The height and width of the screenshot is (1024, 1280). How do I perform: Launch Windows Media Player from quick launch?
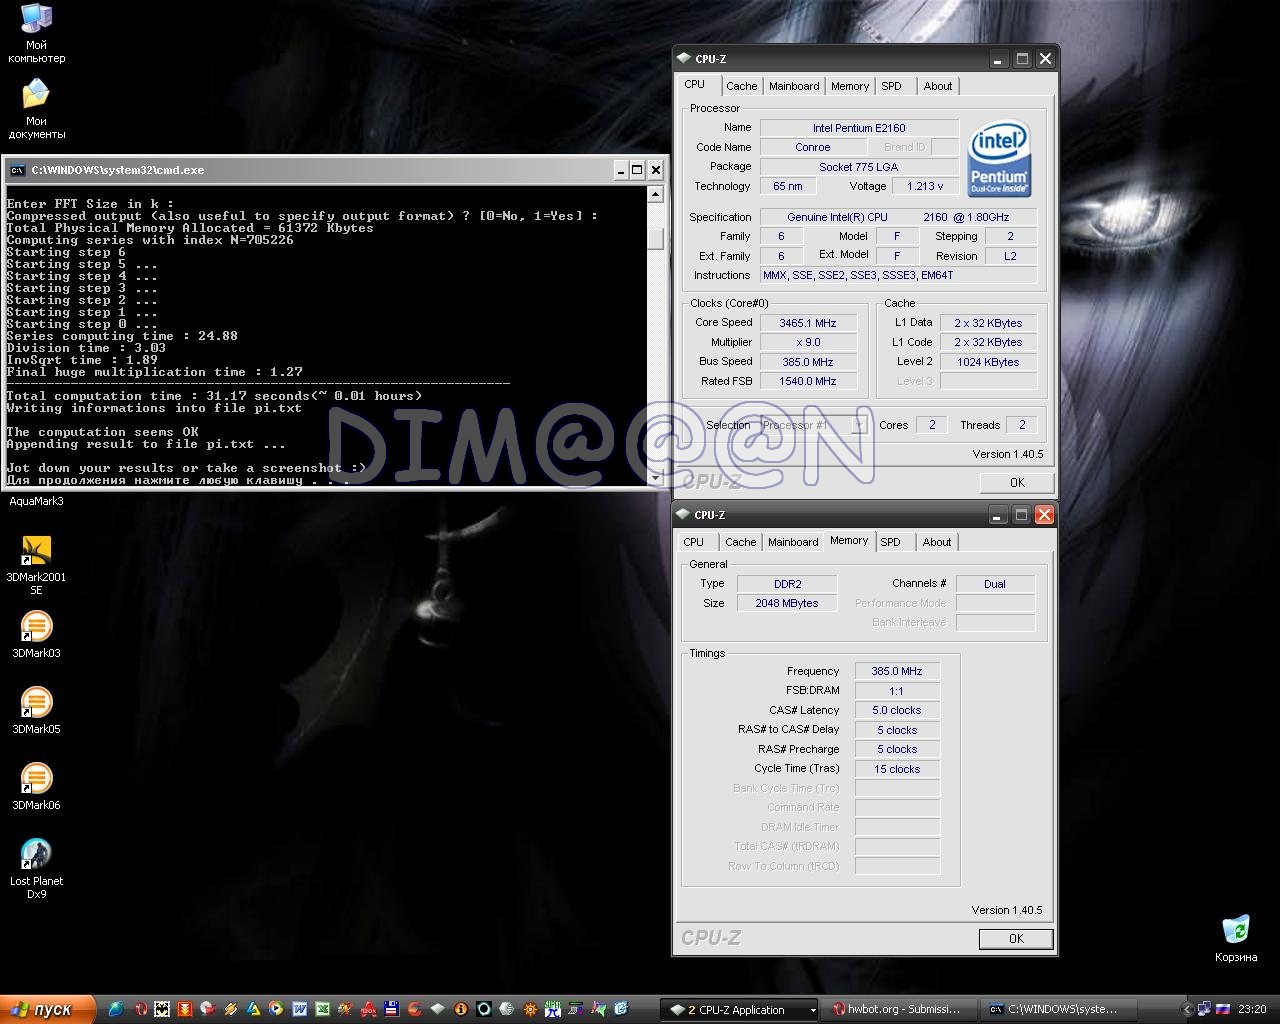point(276,1009)
